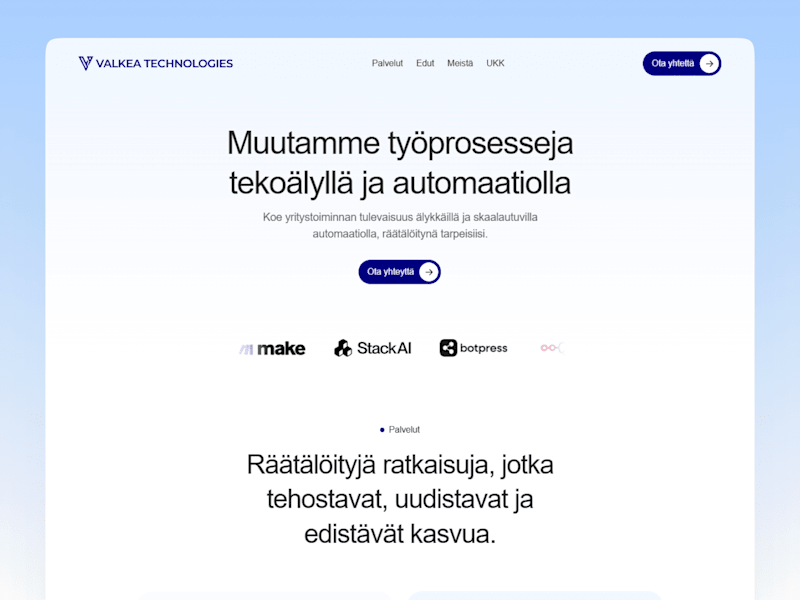
Task: Click the make partner logo
Action: (x=272, y=348)
